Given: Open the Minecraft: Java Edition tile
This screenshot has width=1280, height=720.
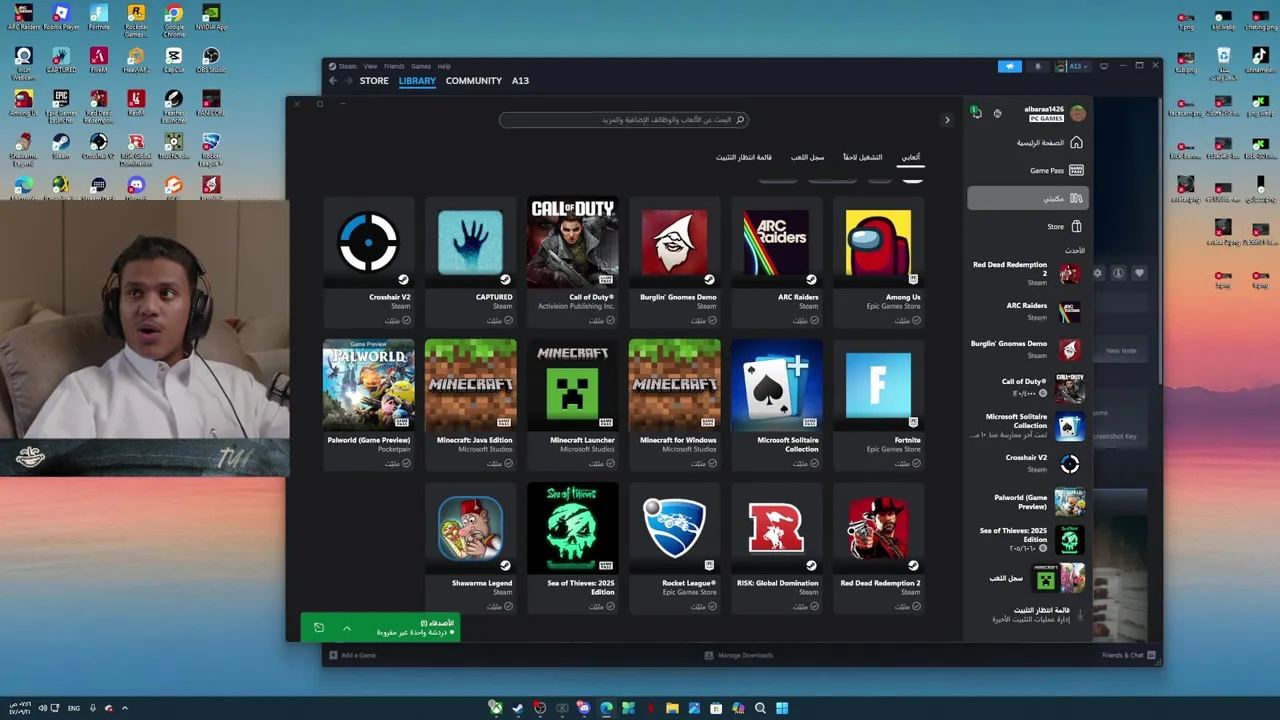Looking at the screenshot, I should click(x=470, y=405).
